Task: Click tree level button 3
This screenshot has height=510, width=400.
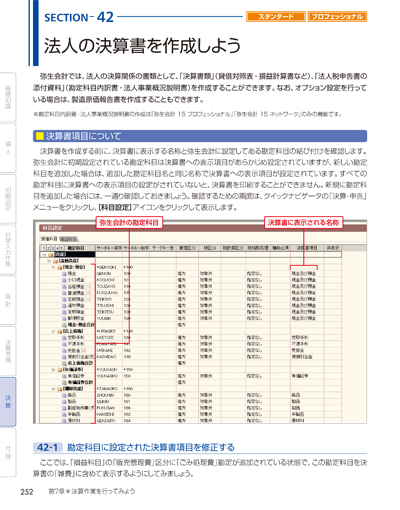Action: click(x=53, y=248)
